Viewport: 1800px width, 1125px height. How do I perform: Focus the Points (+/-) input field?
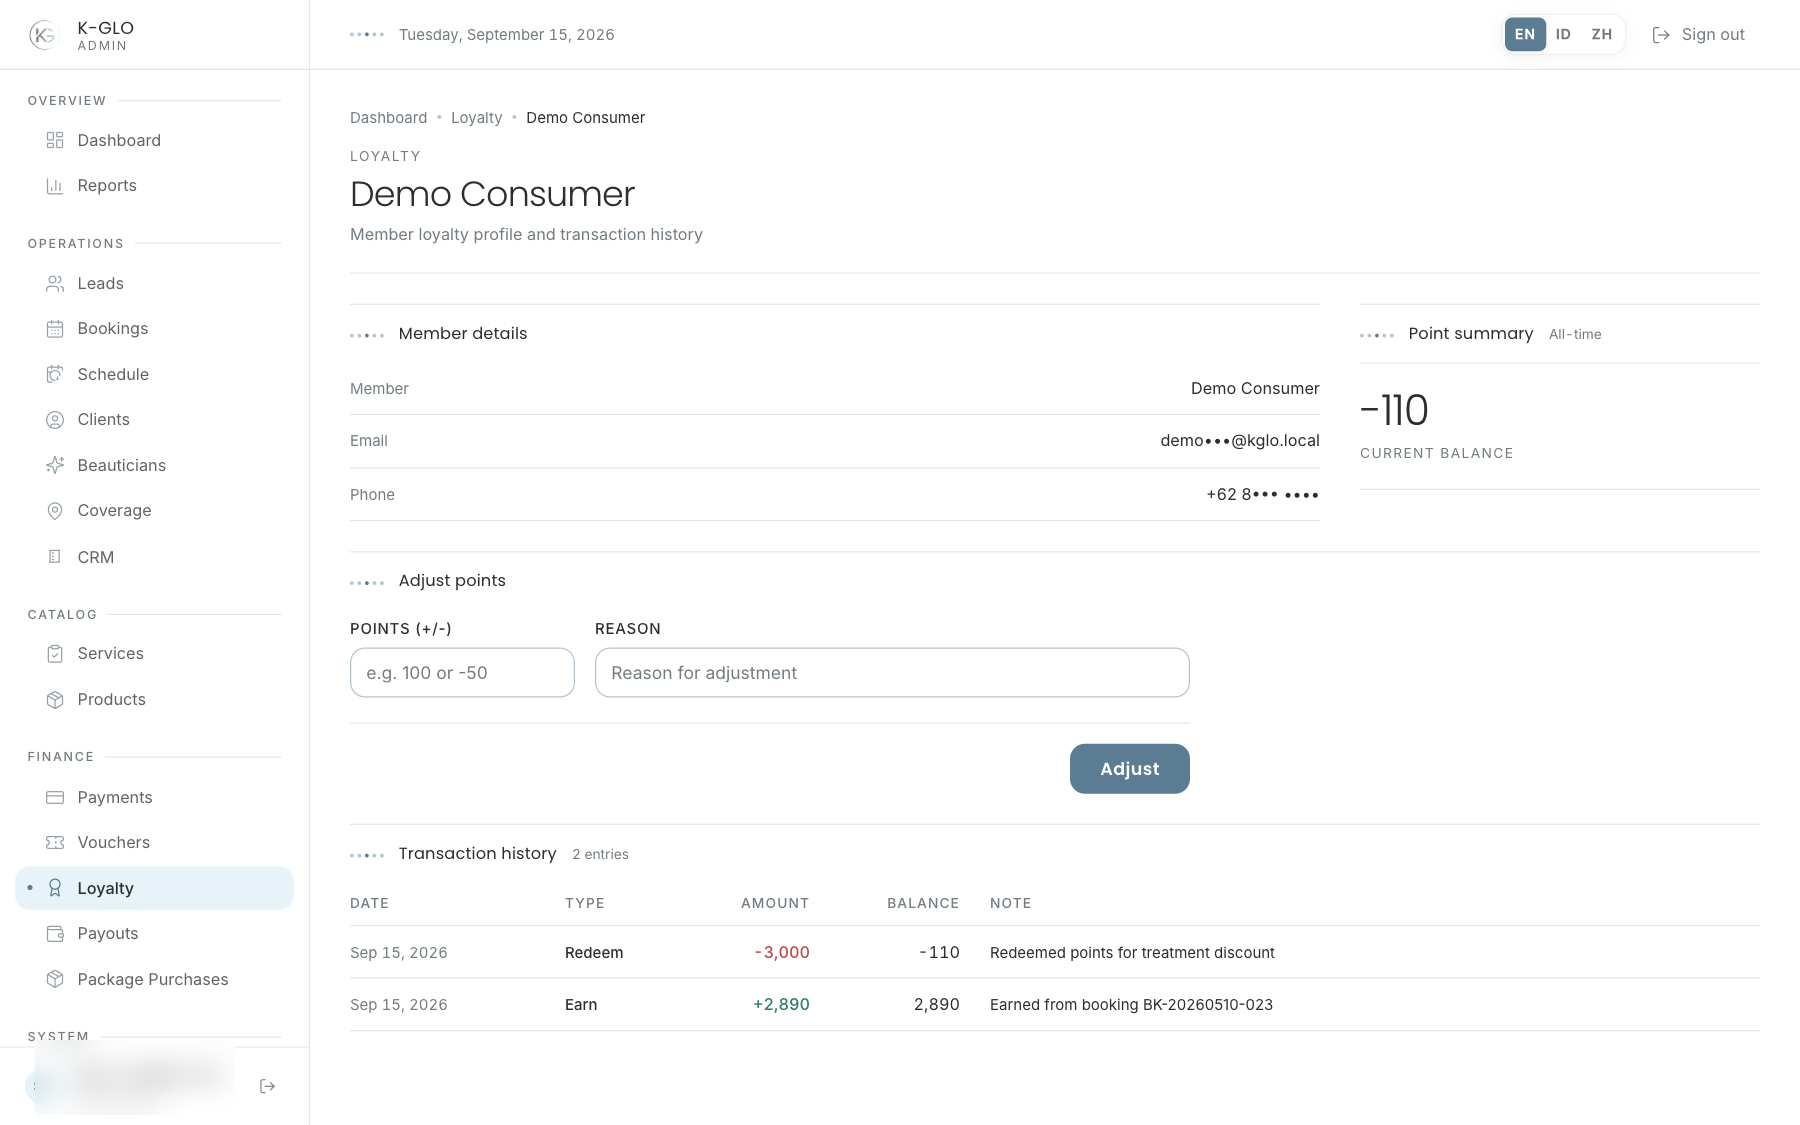pos(462,673)
